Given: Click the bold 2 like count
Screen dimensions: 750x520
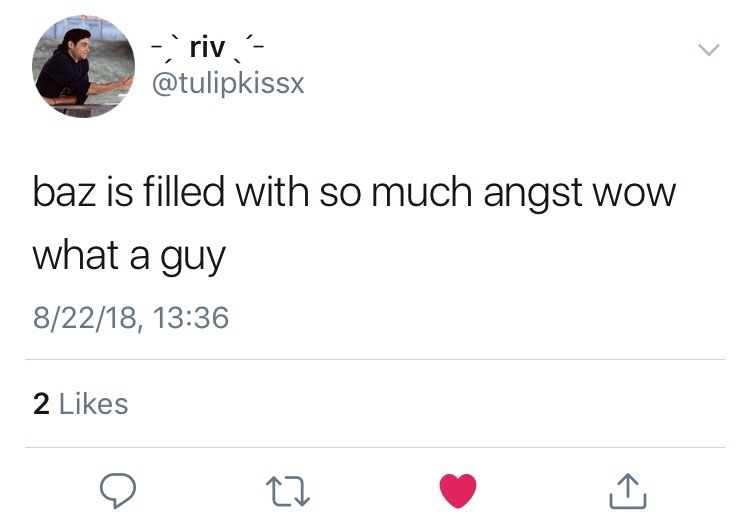Looking at the screenshot, I should 41,404.
